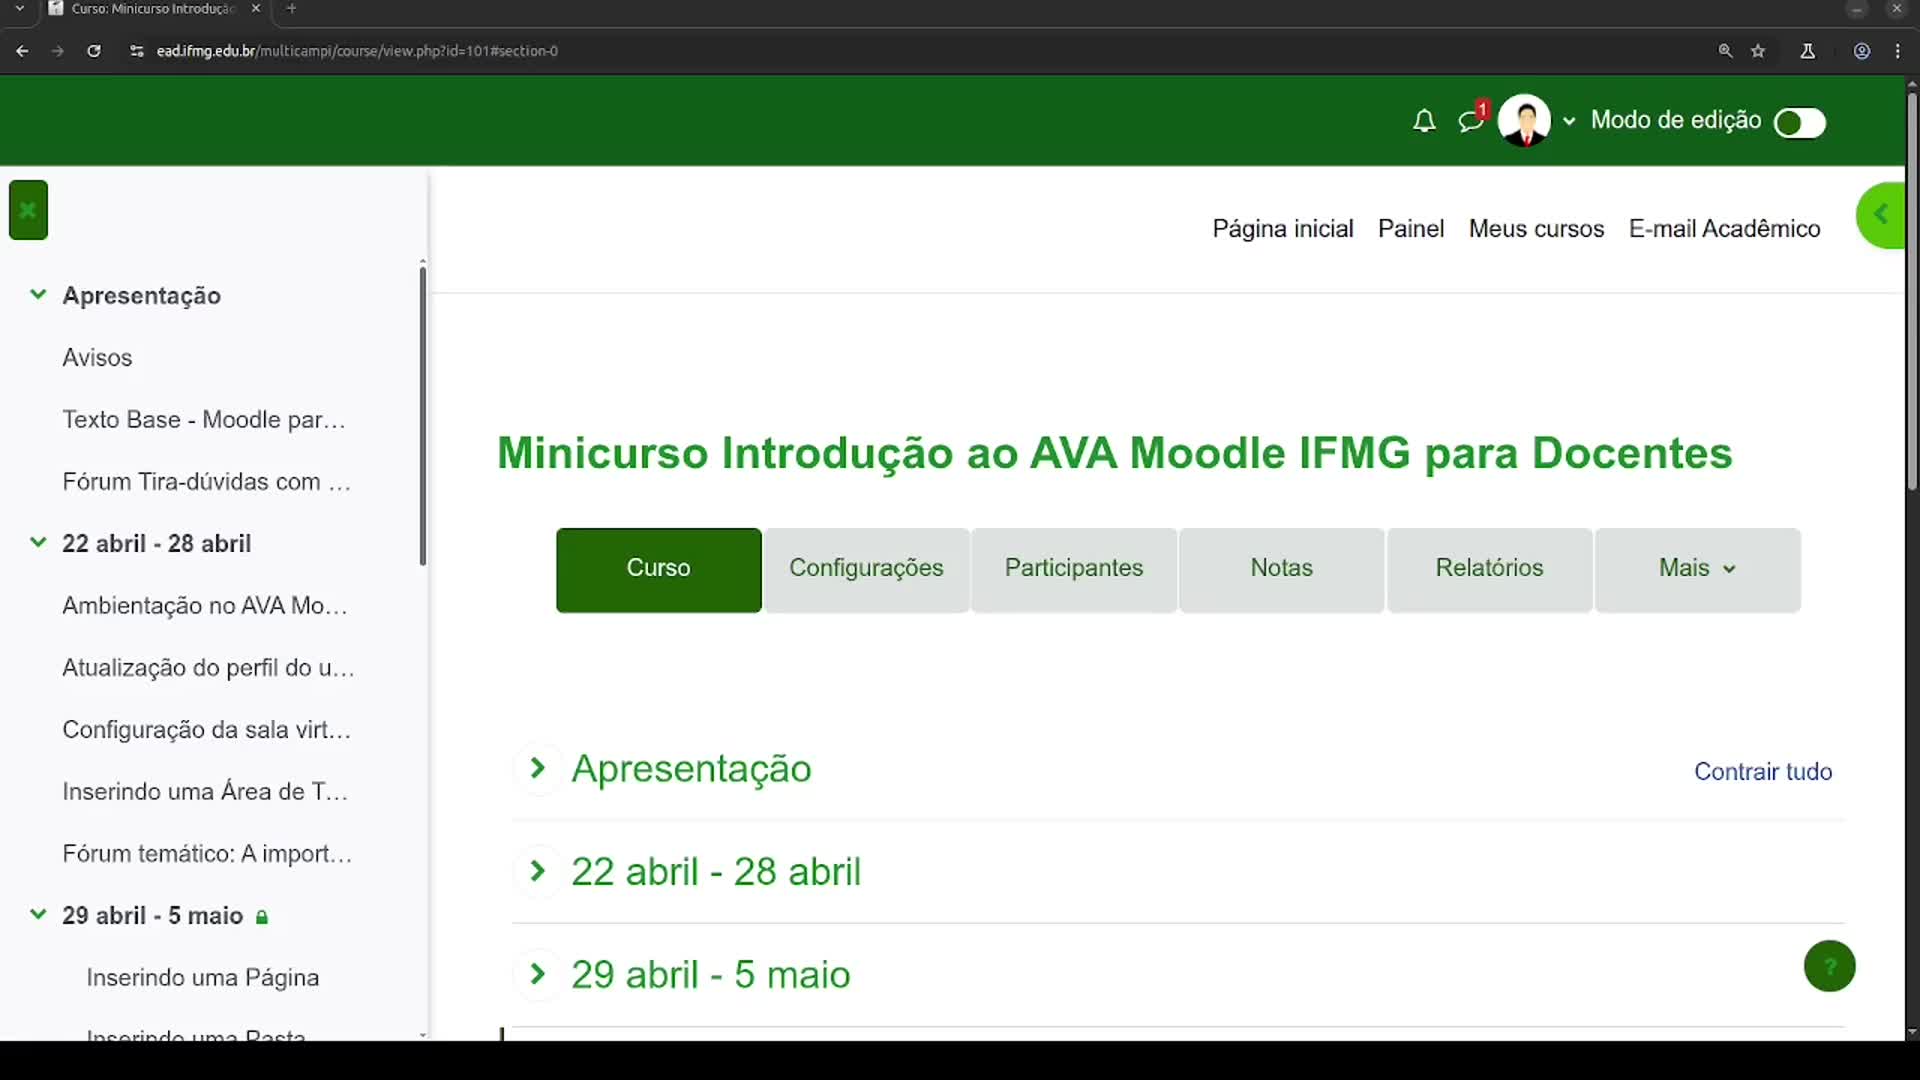Click the main page vertical scrollbar
This screenshot has height=1080, width=1920.
[x=1912, y=292]
